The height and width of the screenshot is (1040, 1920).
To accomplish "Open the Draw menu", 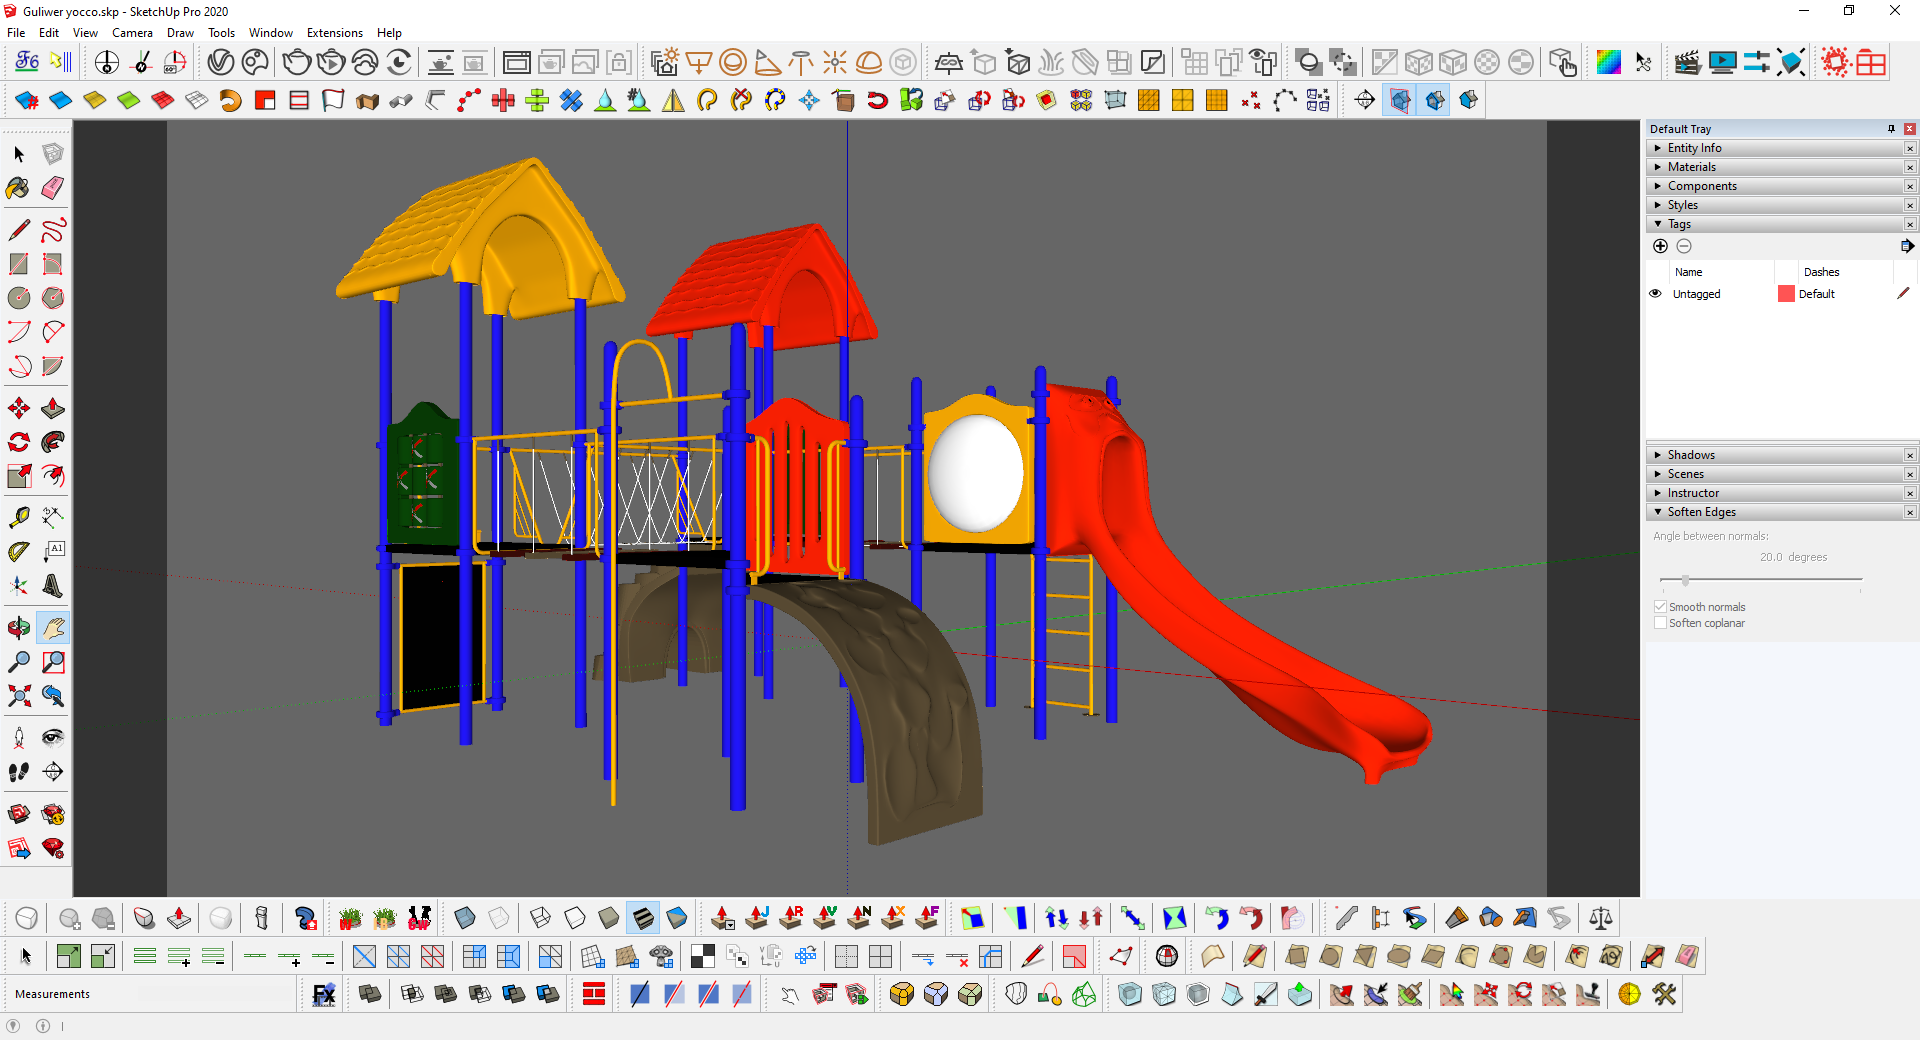I will (x=180, y=33).
